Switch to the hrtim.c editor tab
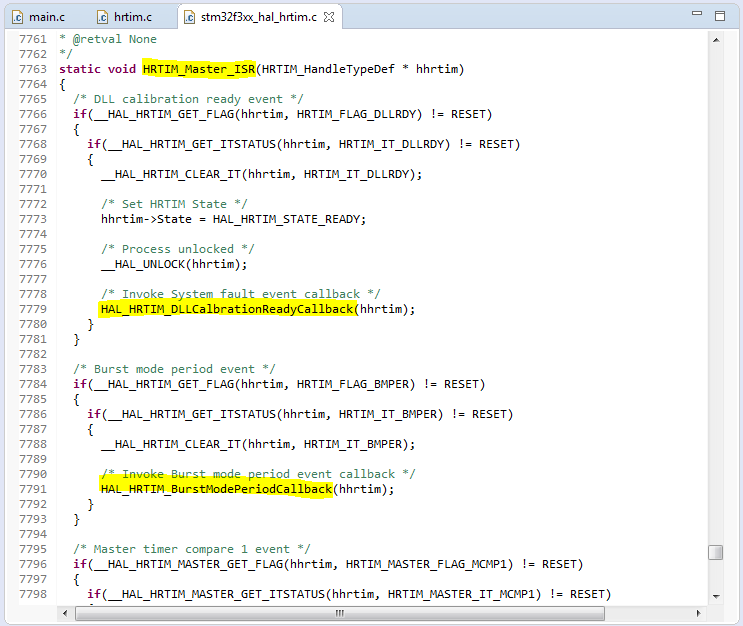 (x=125, y=17)
